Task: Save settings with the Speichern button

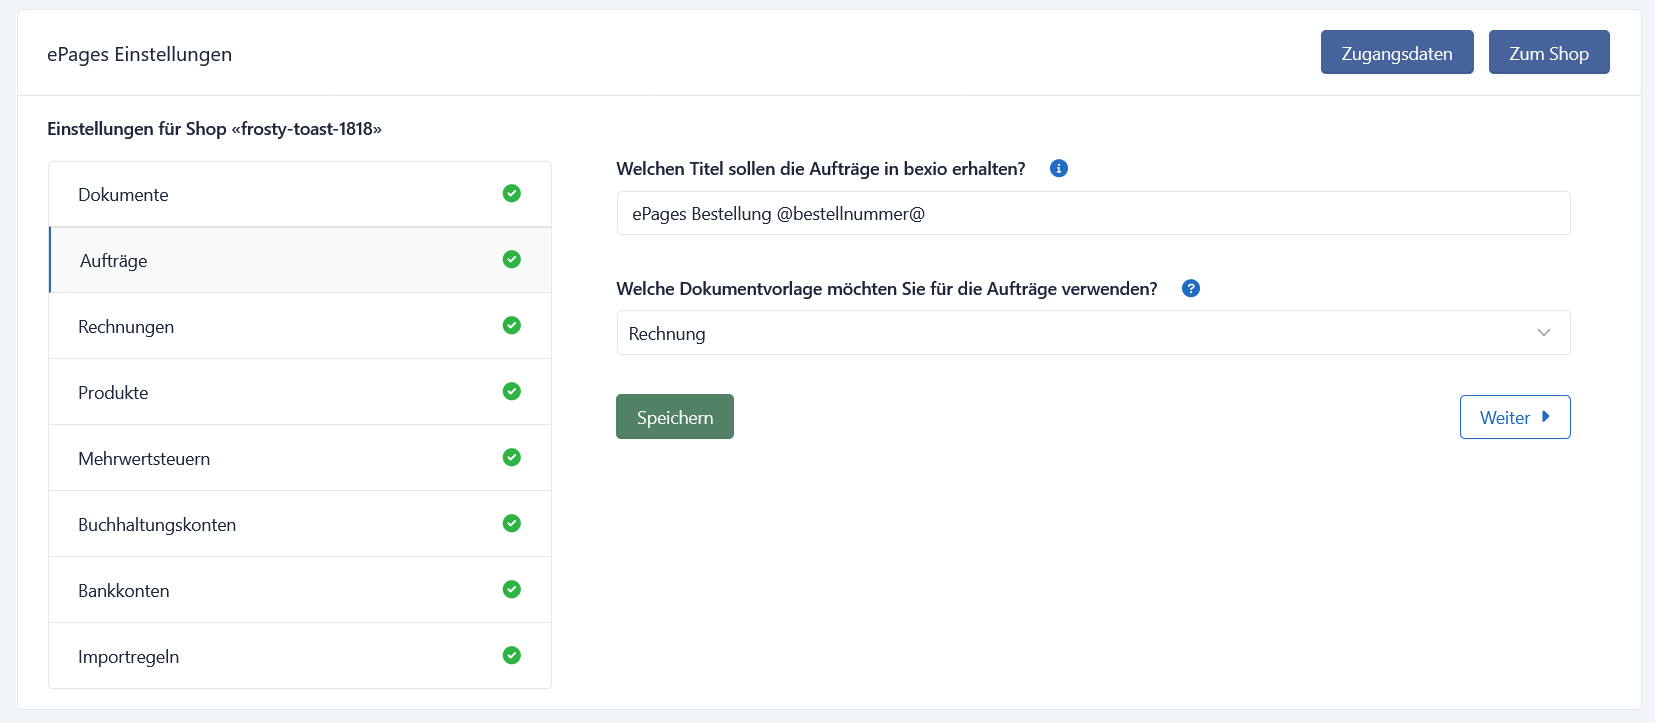Action: 675,417
